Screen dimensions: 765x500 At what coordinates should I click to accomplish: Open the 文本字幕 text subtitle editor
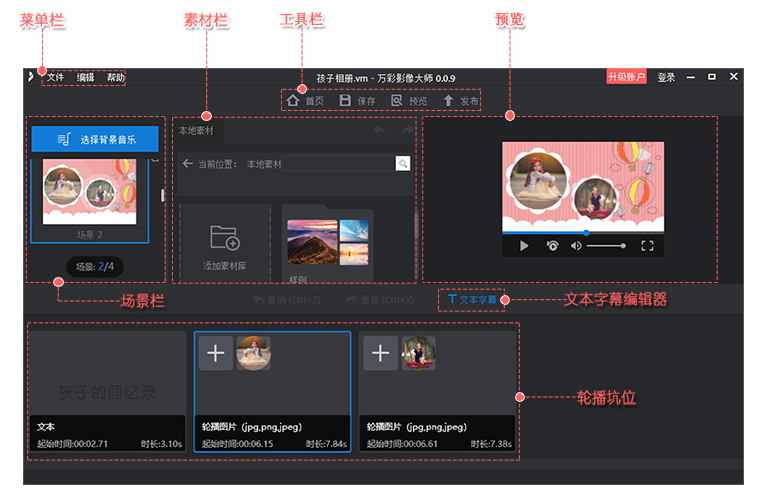point(472,299)
